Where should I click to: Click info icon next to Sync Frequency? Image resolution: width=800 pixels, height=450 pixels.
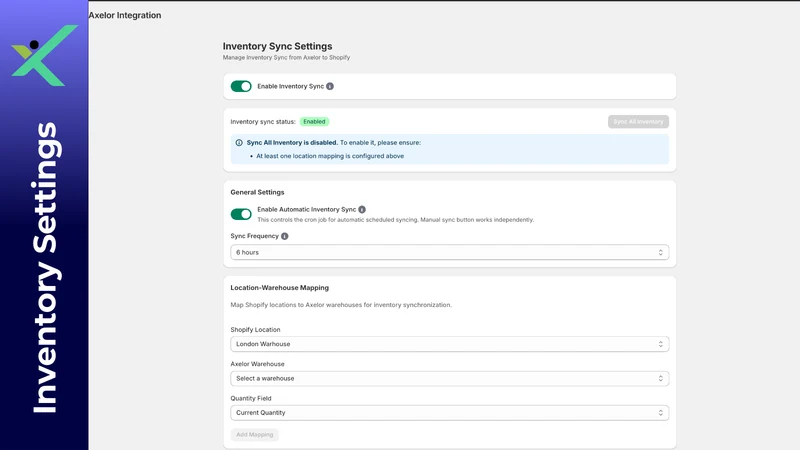[285, 236]
